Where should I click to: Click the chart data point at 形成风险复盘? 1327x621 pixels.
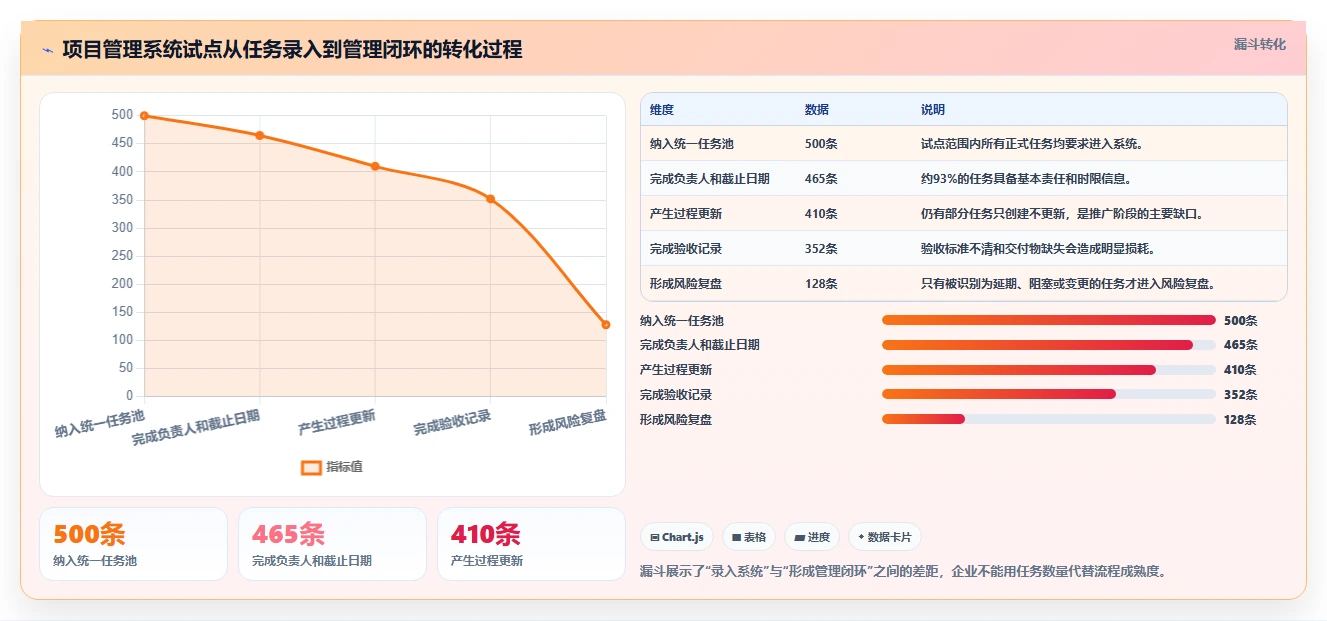[606, 324]
